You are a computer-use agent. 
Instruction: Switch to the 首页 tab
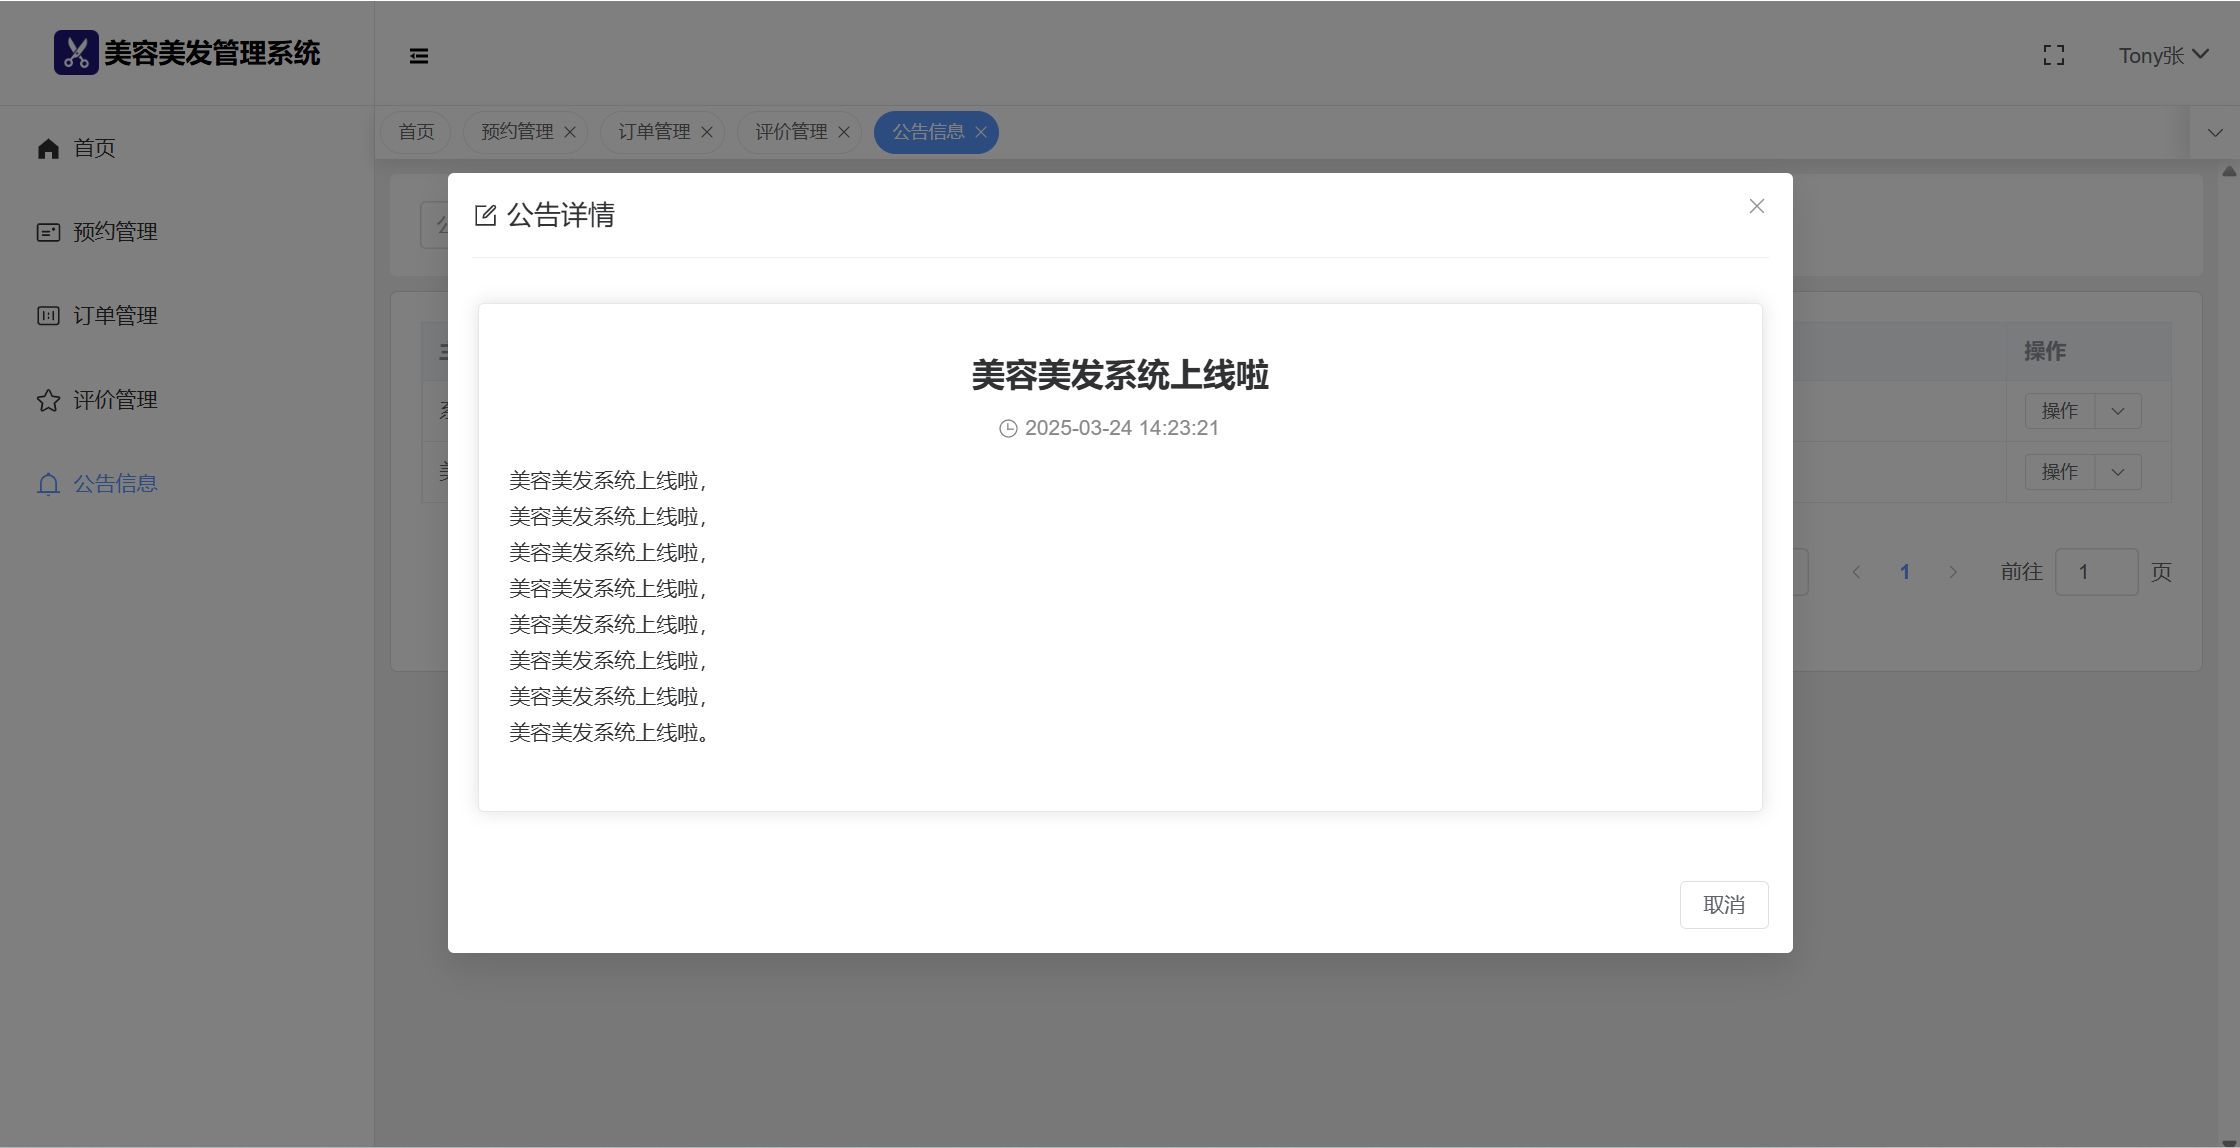(x=416, y=132)
